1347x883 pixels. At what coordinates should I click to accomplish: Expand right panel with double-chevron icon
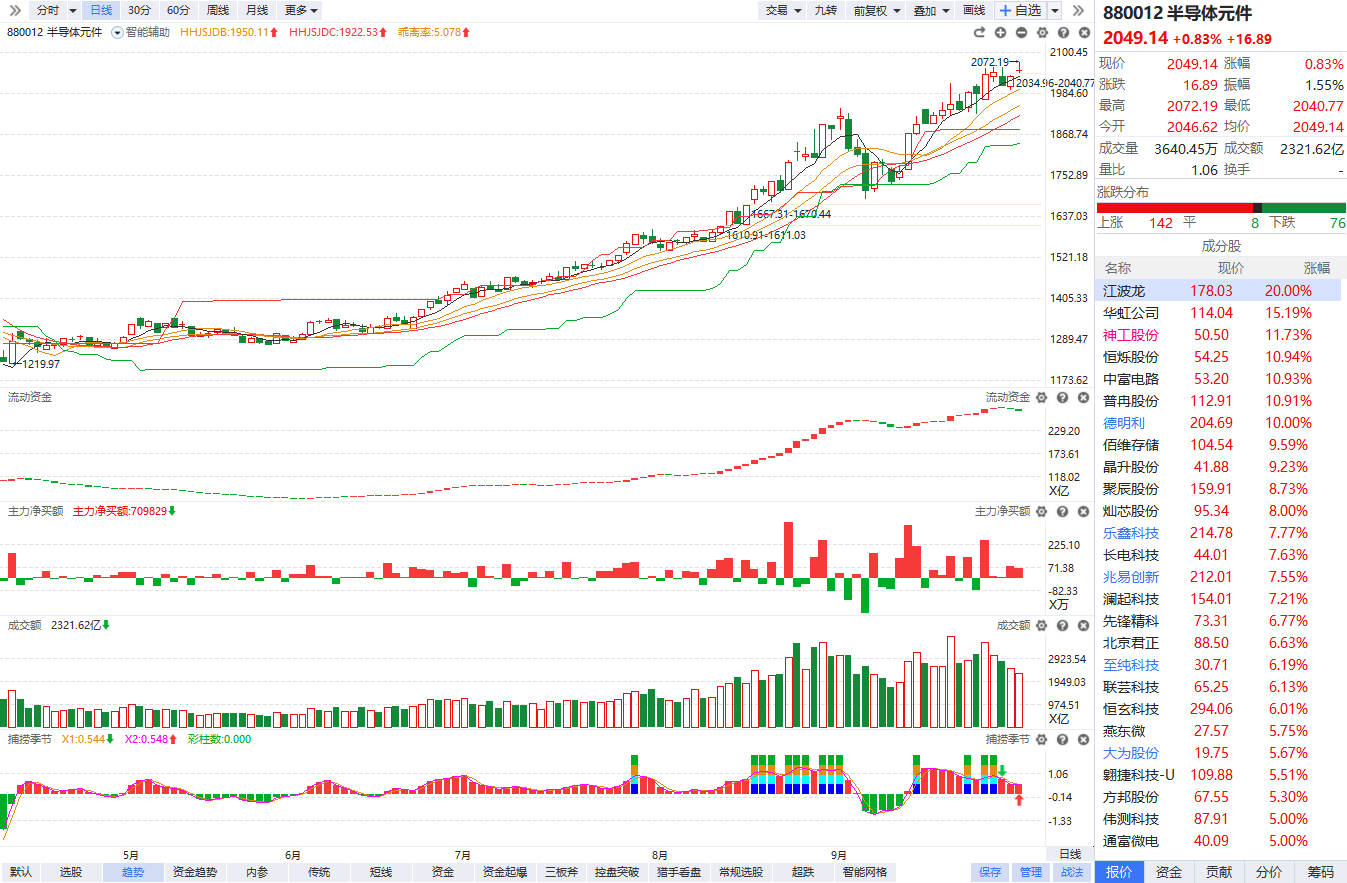[x=1078, y=10]
